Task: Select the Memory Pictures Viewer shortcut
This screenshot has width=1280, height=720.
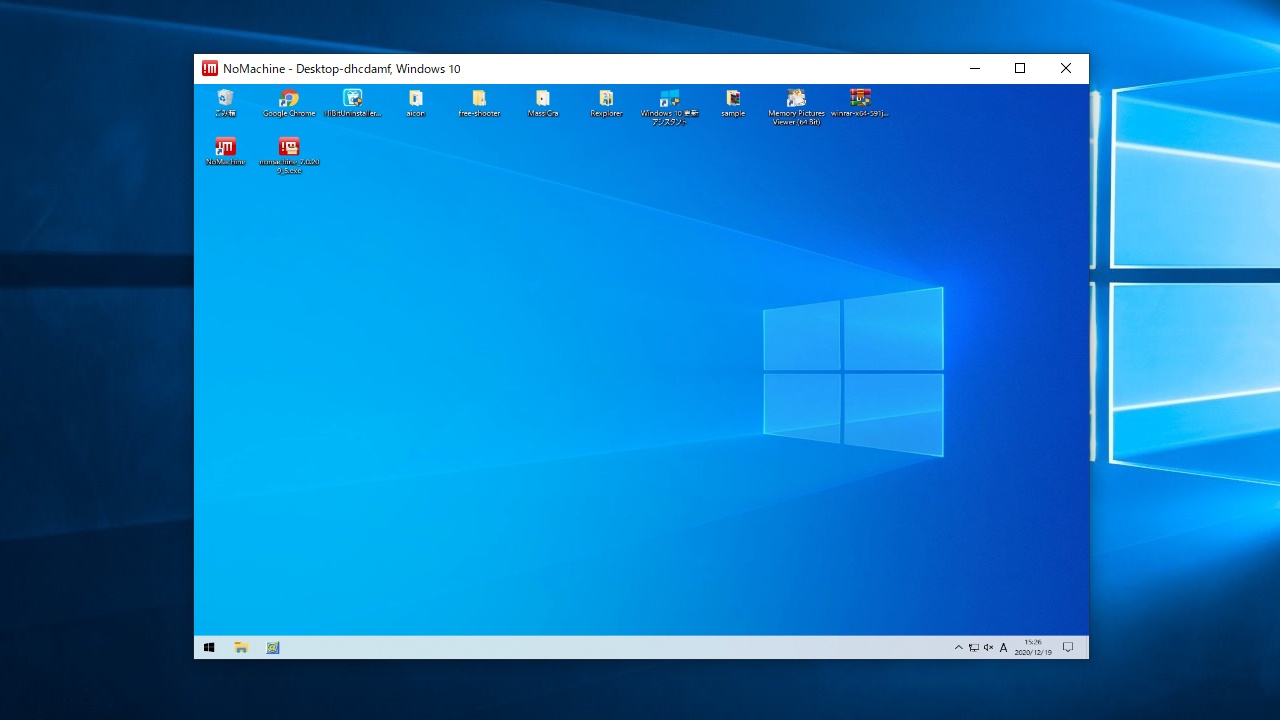Action: 797,107
